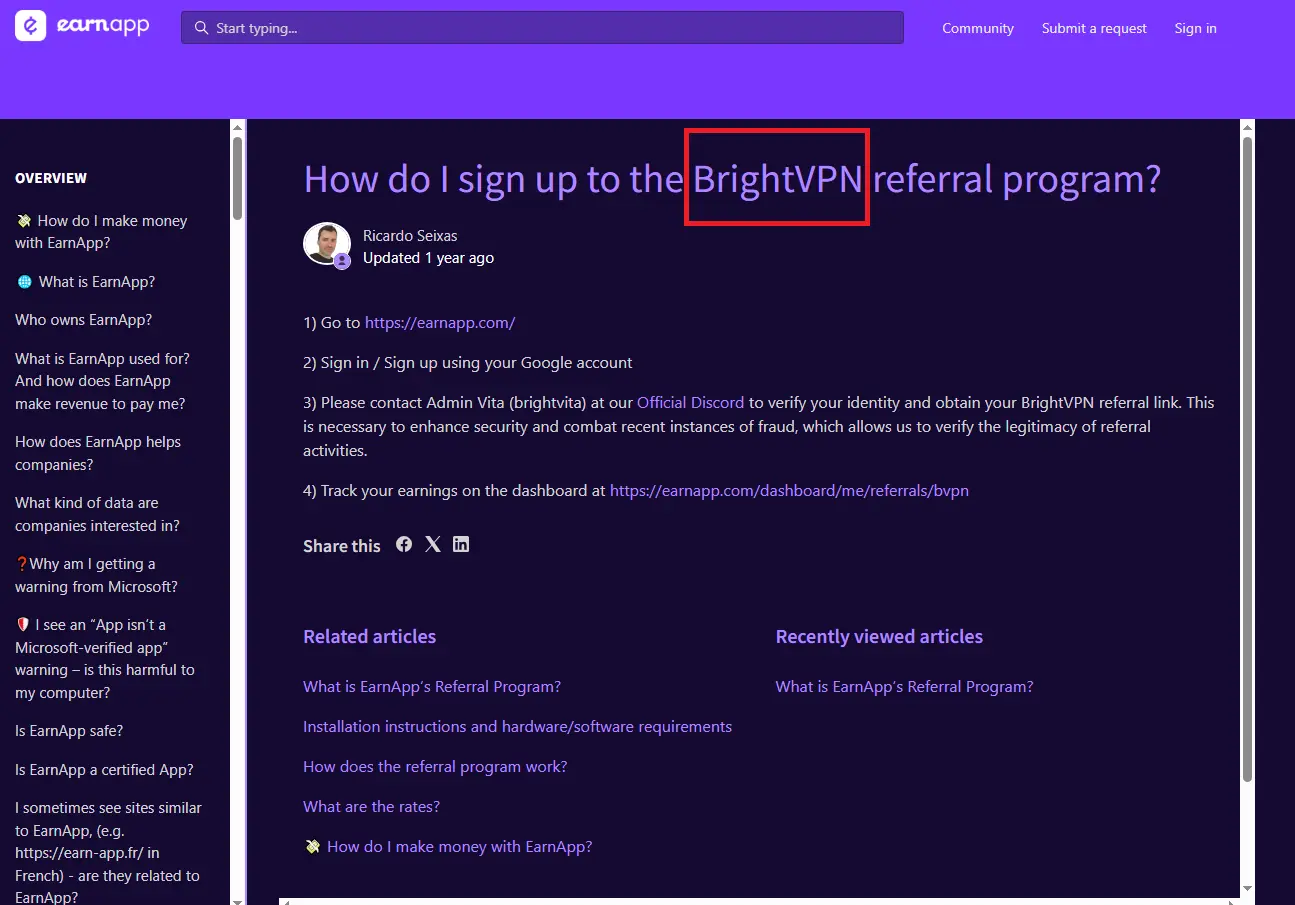
Task: Open What are the rates article
Action: [371, 807]
